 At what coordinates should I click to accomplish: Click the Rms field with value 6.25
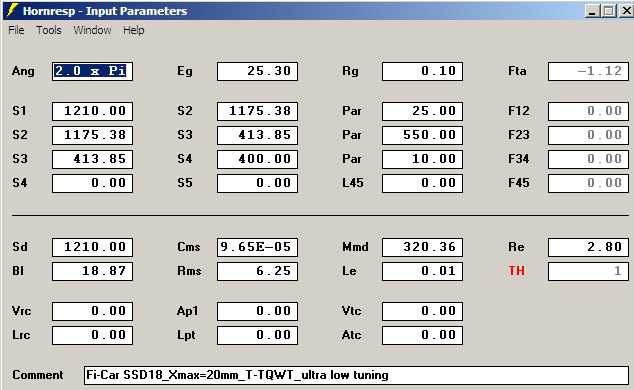pyautogui.click(x=257, y=271)
